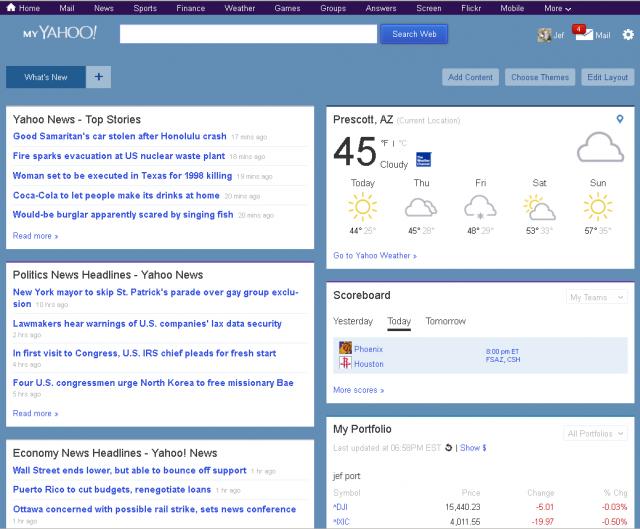Add a new tab with plus button

click(98, 77)
